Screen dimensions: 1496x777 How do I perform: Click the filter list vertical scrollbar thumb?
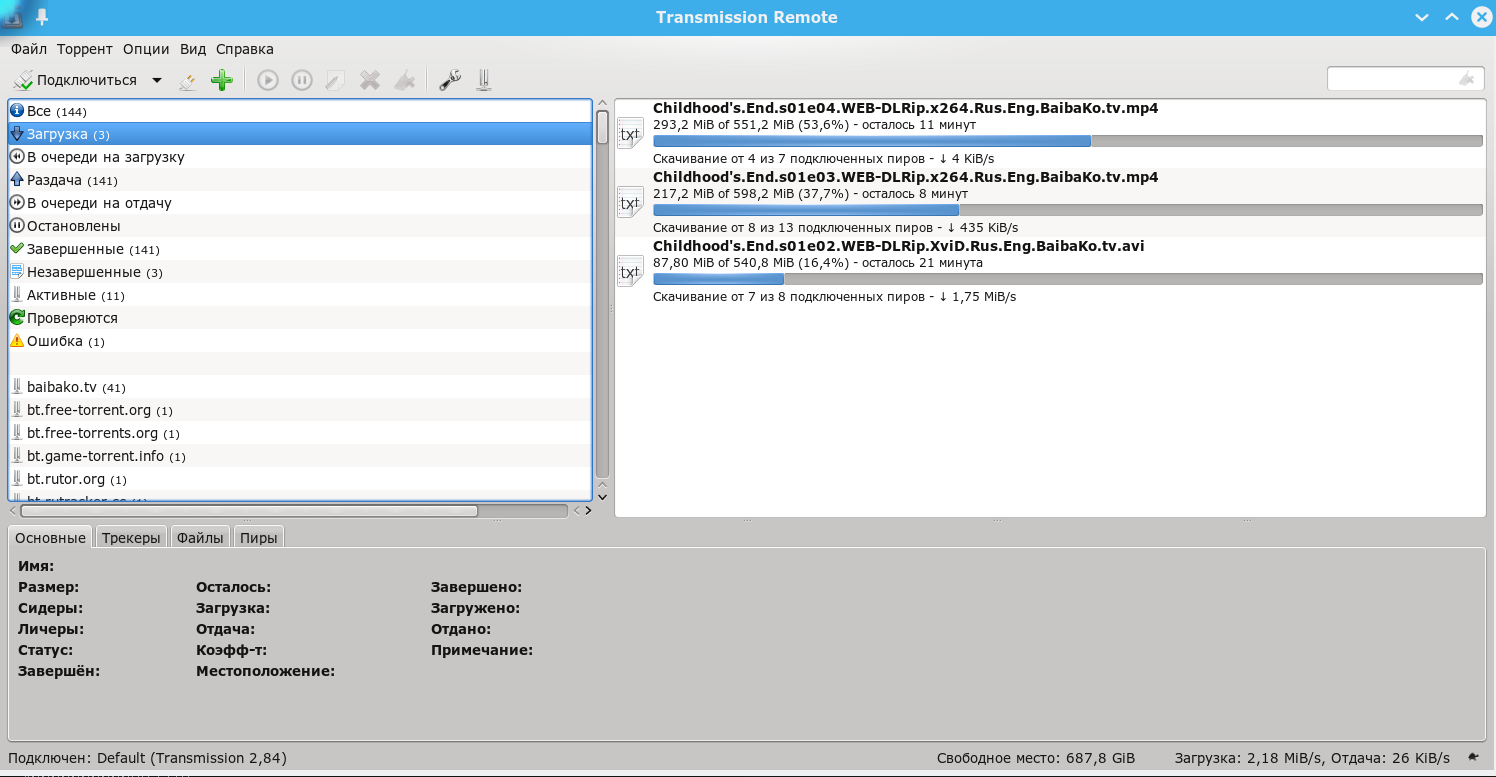pos(602,126)
